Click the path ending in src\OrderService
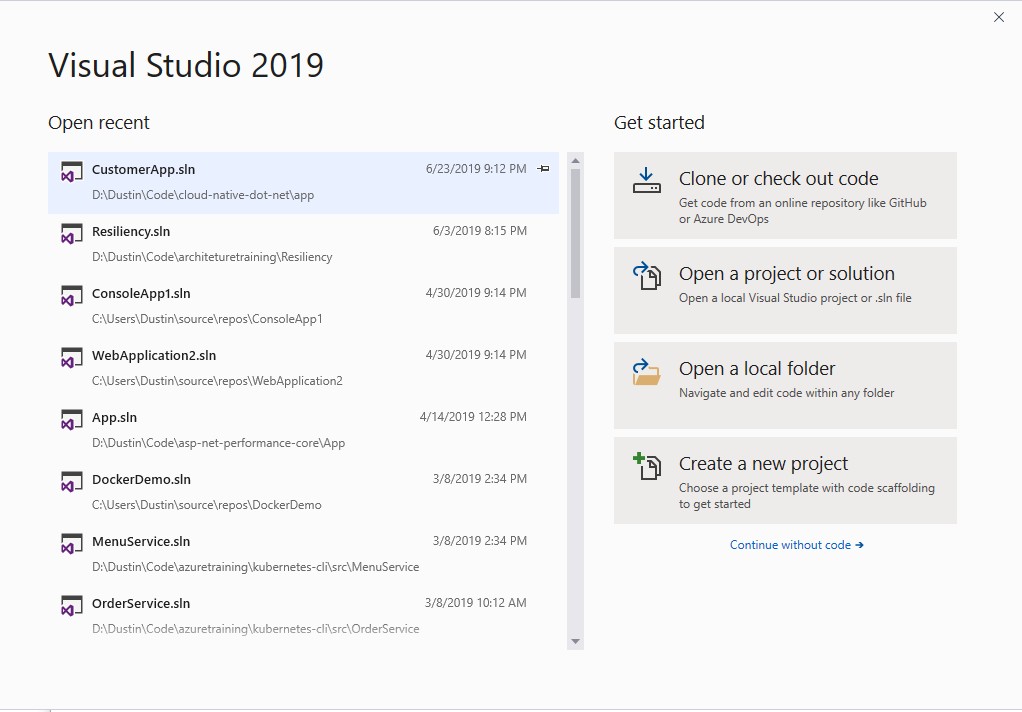Screen dimensions: 1022x712 (256, 629)
